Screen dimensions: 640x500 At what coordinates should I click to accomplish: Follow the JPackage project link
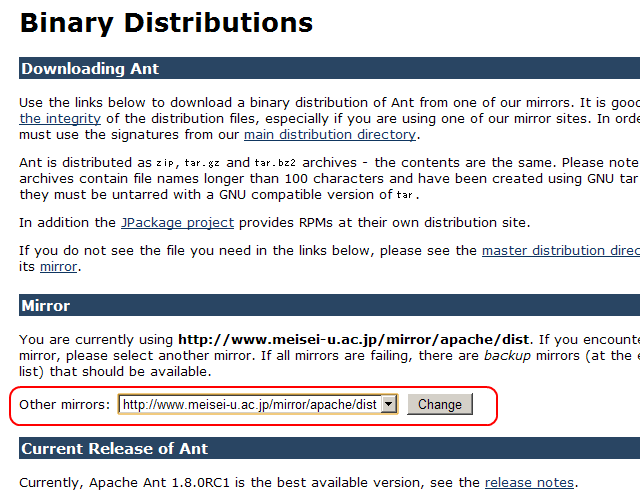click(177, 222)
